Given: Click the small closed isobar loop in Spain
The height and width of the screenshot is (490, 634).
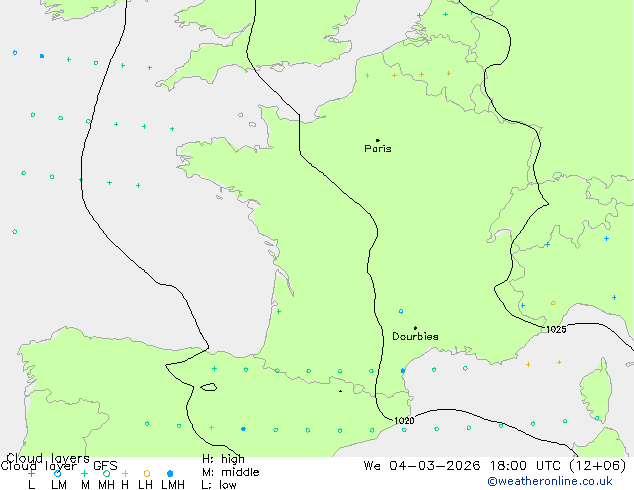Looking at the screenshot, I should (209, 387).
